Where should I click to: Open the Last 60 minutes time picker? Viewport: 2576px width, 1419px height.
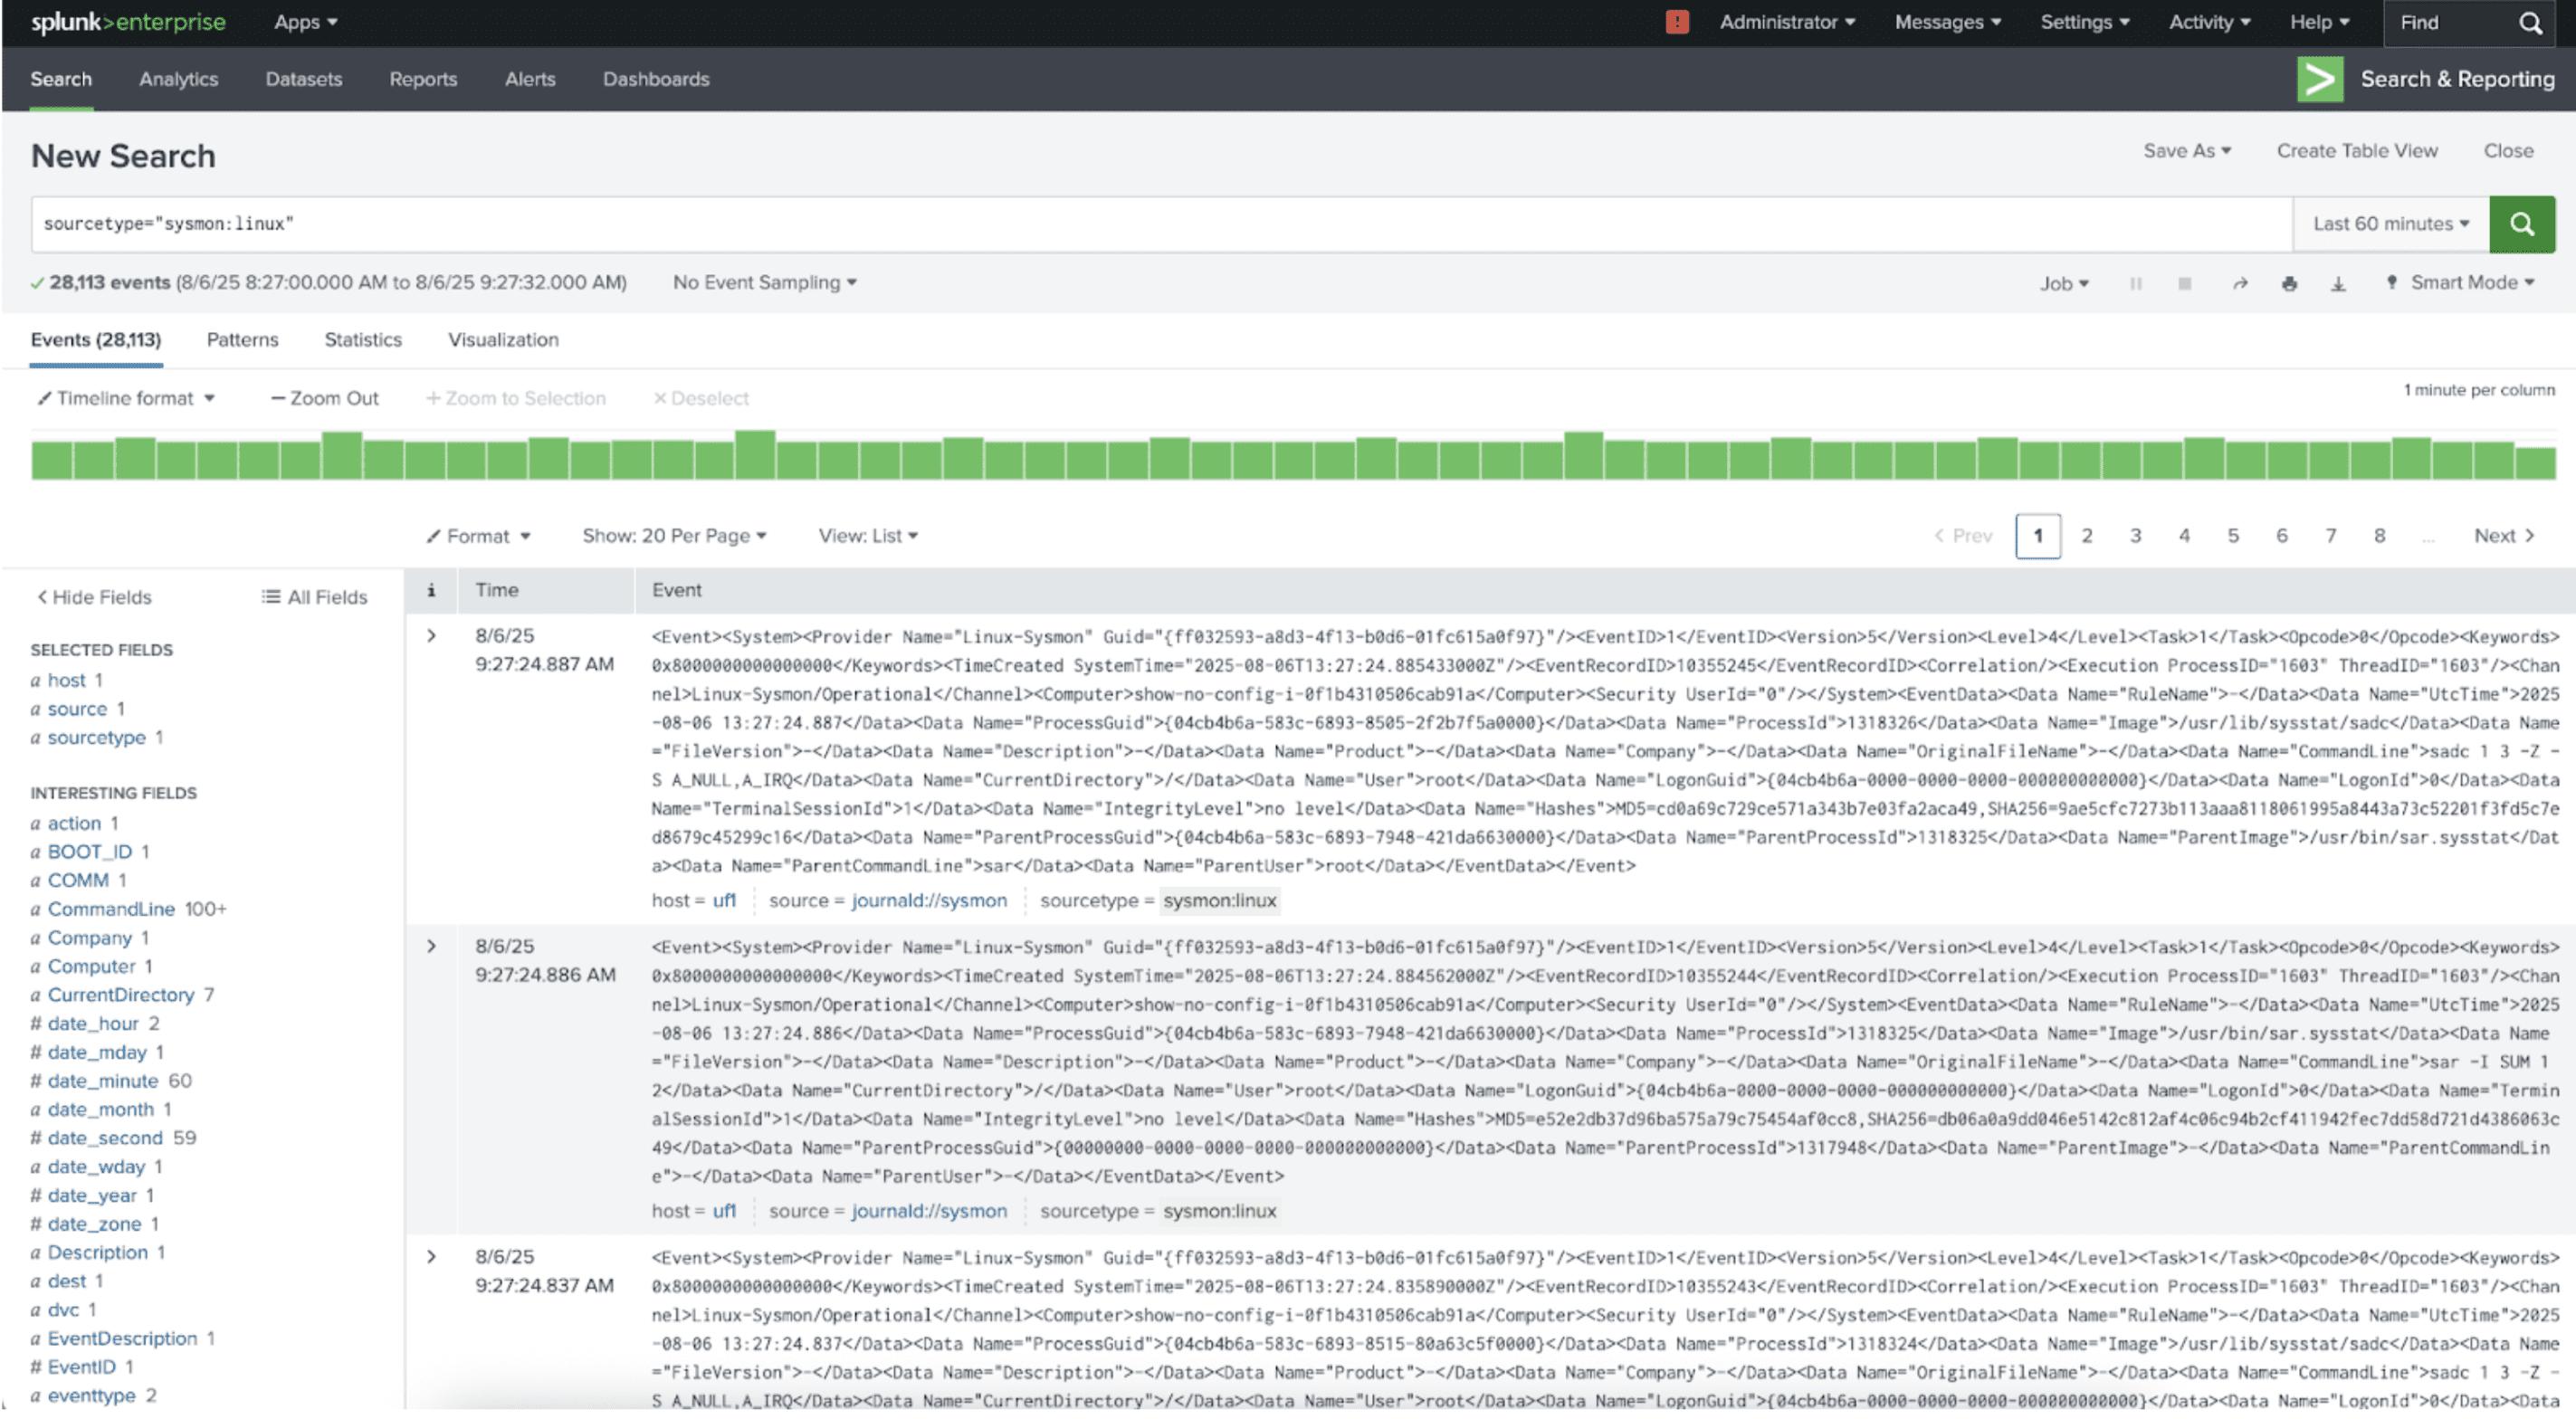tap(2390, 224)
